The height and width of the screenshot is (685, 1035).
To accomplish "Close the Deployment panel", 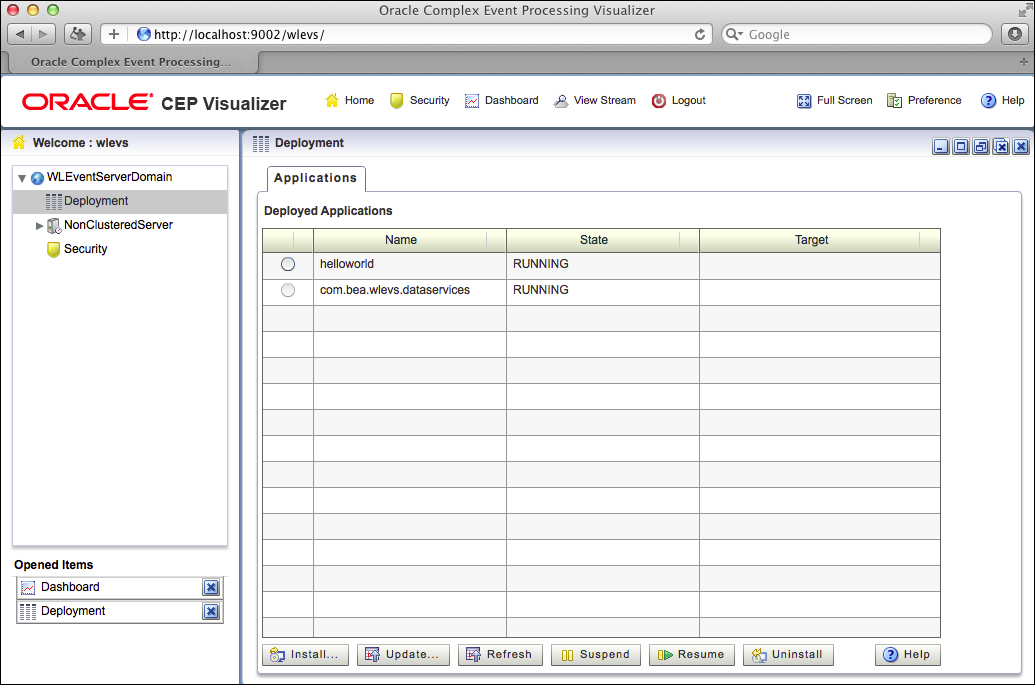I will click(1021, 147).
